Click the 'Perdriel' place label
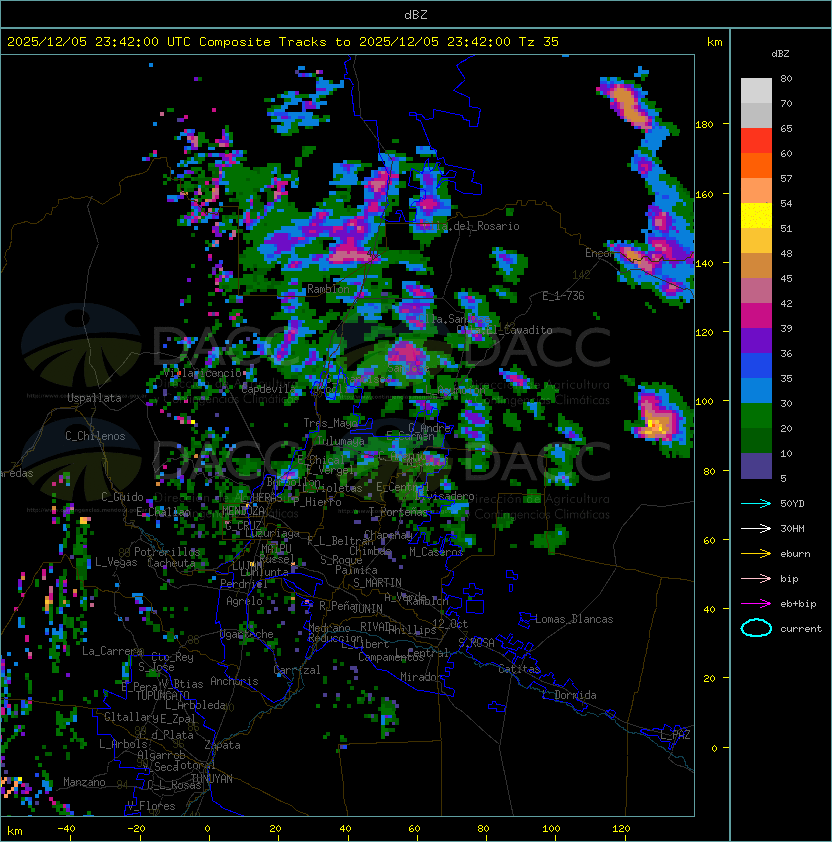The width and height of the screenshot is (832, 842). [243, 584]
